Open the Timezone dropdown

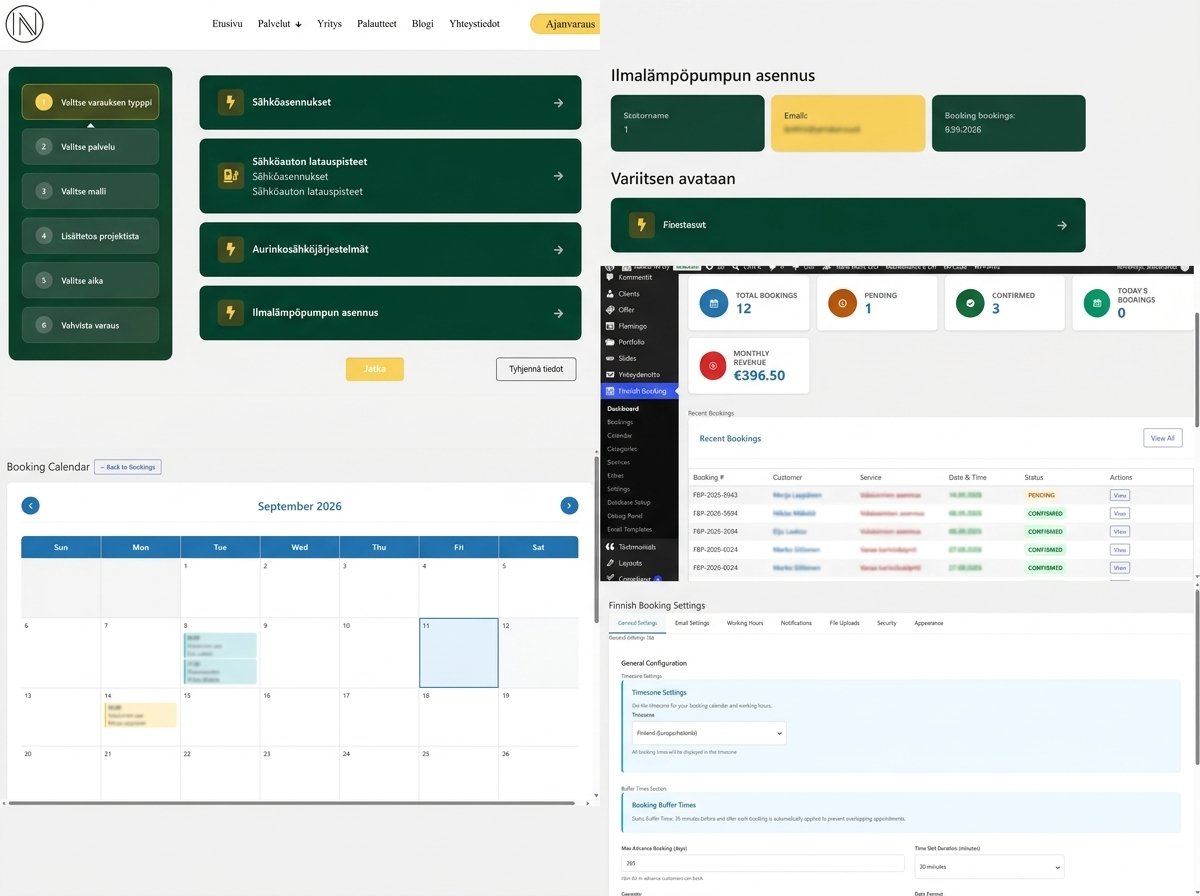pyautogui.click(x=708, y=733)
